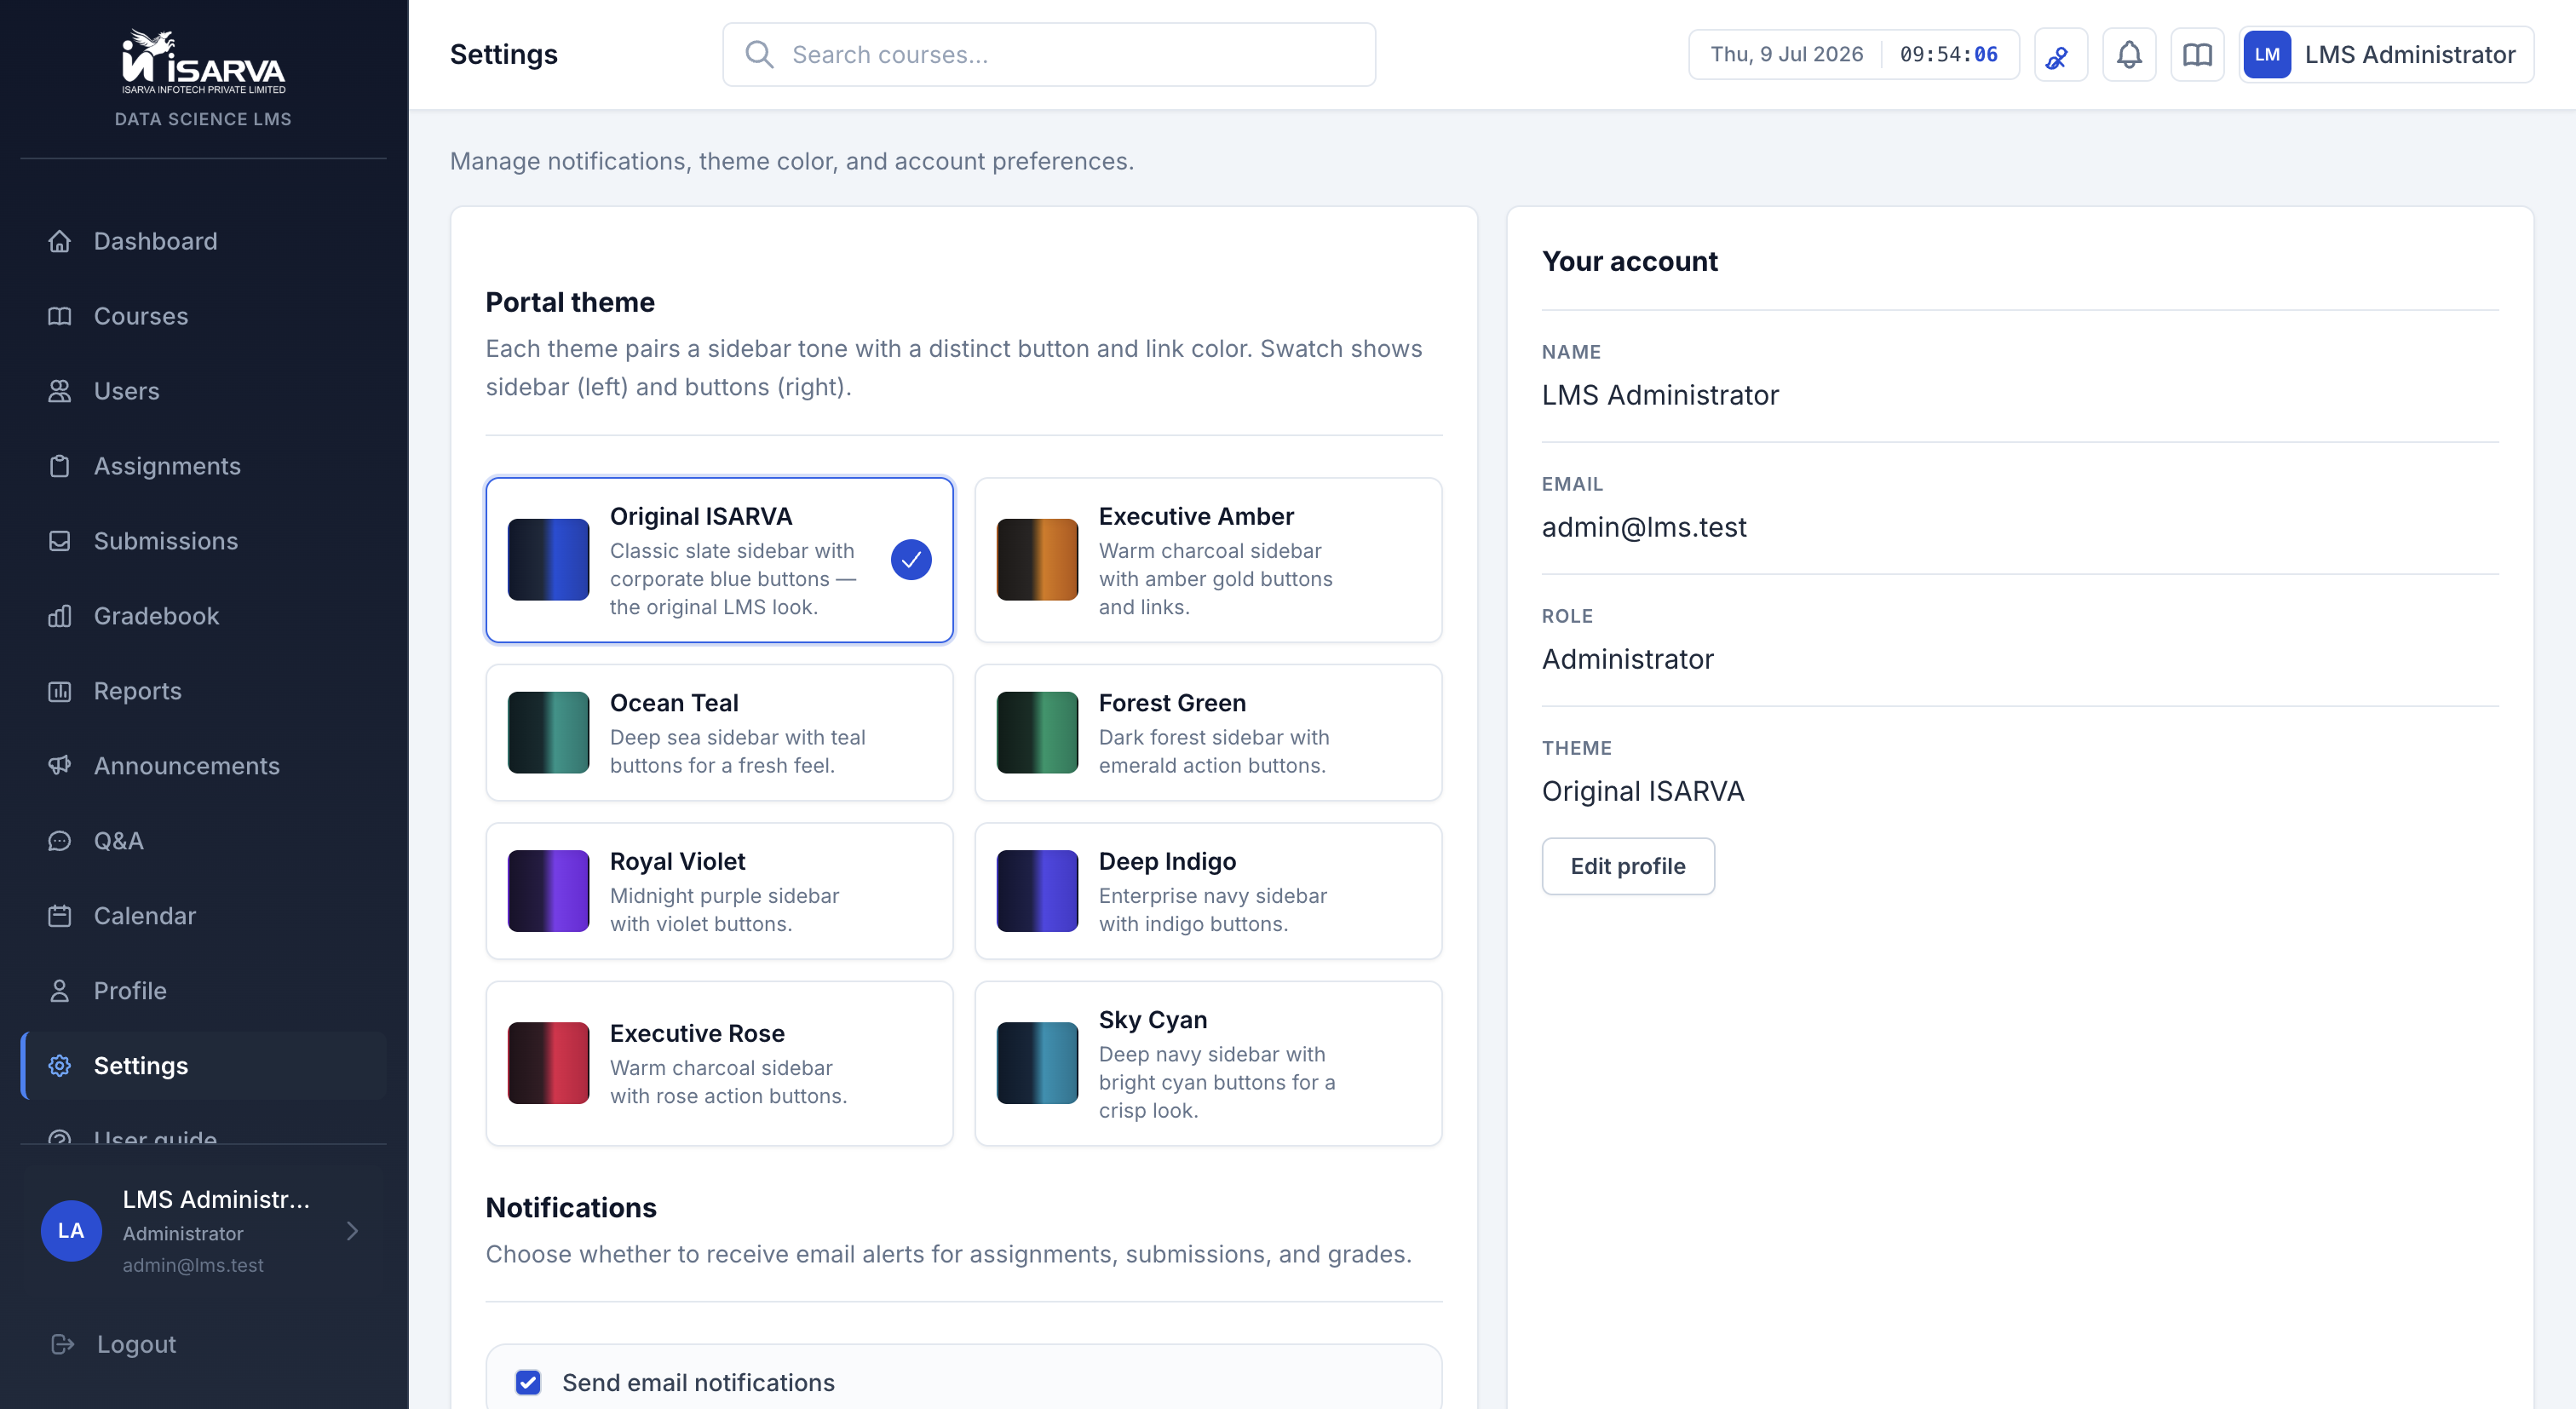Viewport: 2576px width, 1409px height.
Task: Click the Ocean Teal color swatch
Action: click(x=548, y=733)
